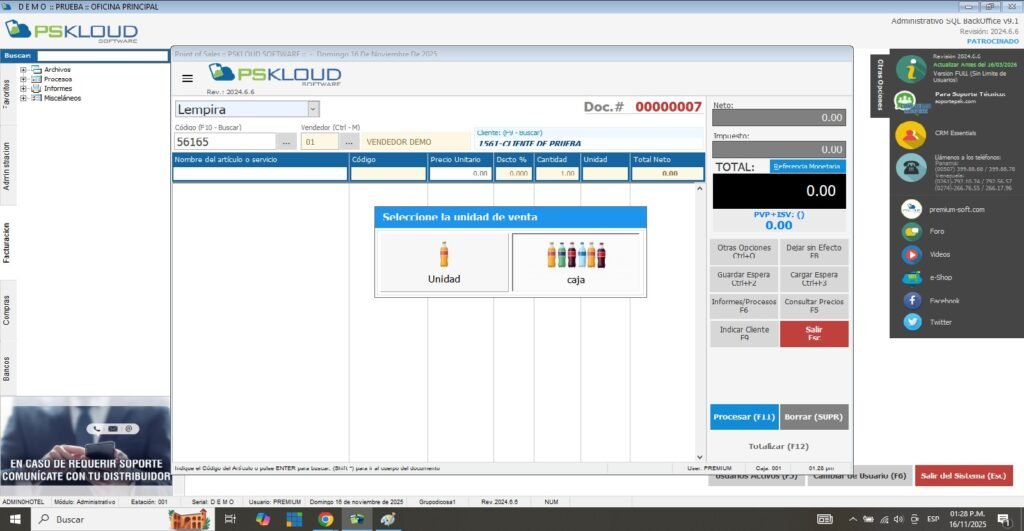The height and width of the screenshot is (531, 1024).
Task: Click the CRM Essentials icon
Action: (910, 133)
